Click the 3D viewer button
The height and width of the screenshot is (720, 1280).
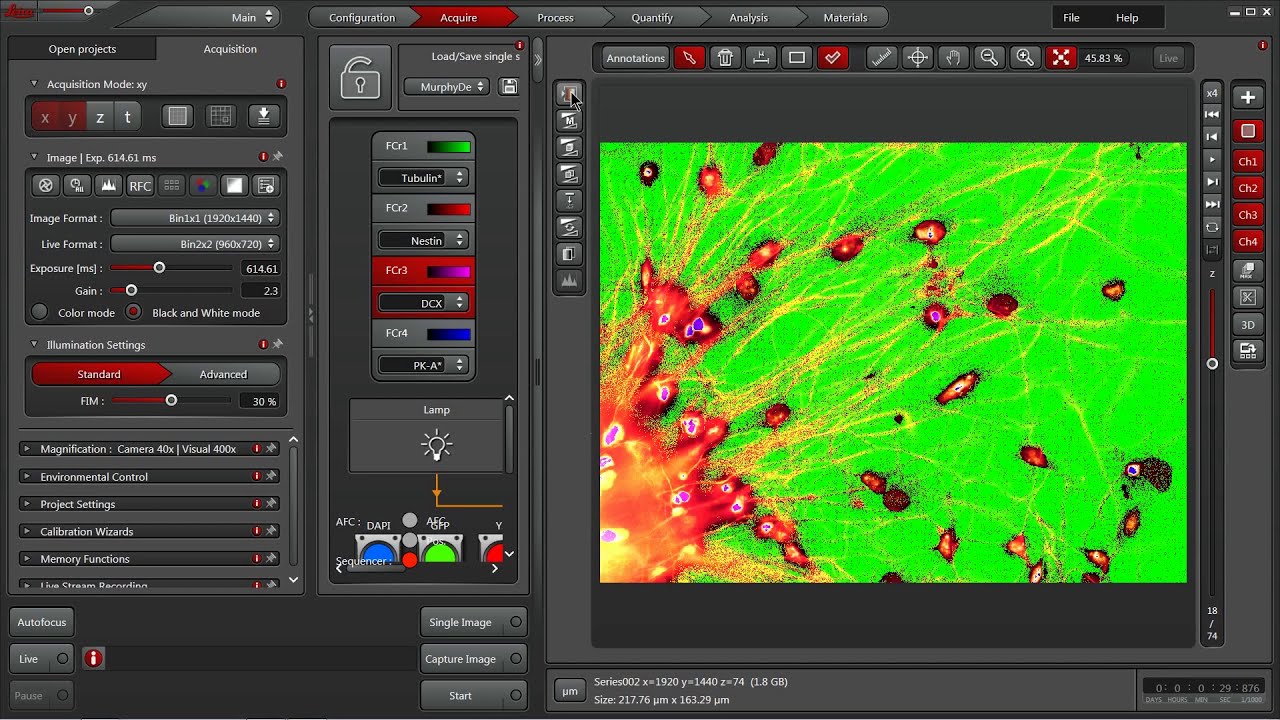1247,325
